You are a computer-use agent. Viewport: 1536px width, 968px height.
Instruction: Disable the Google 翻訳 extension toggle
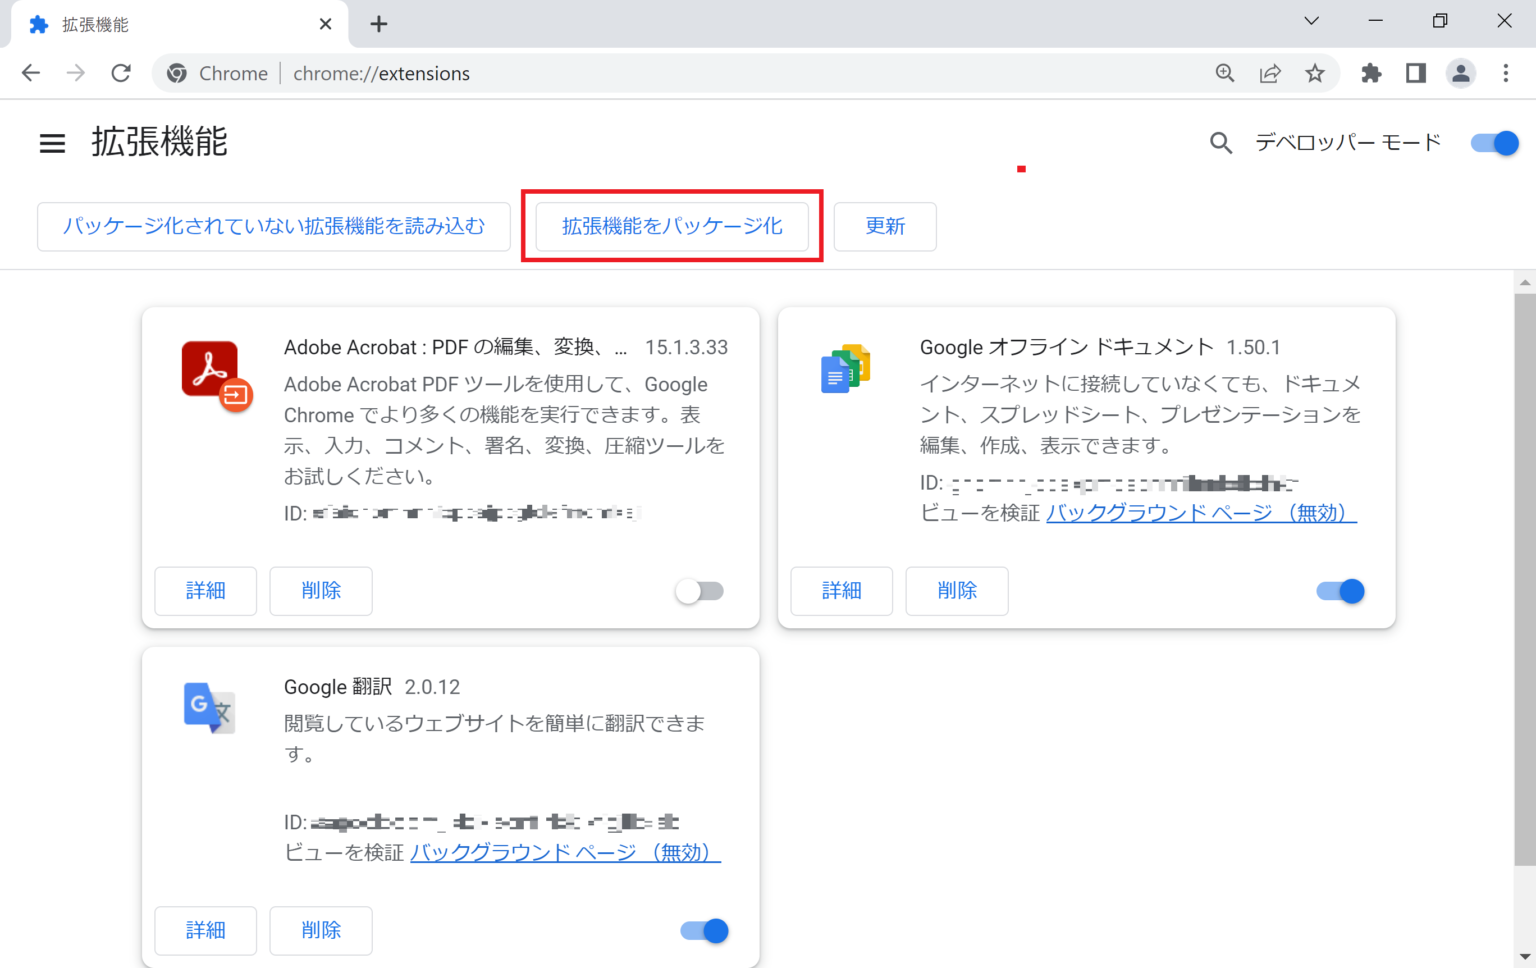tap(703, 930)
